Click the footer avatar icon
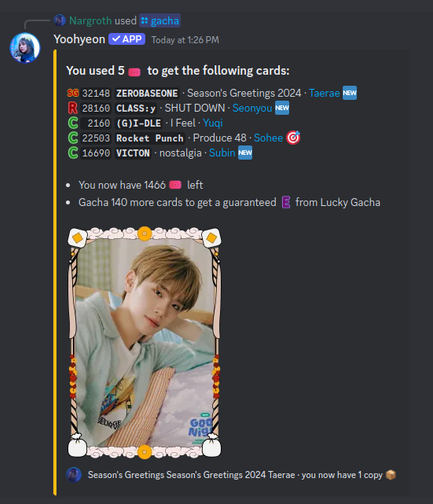The width and height of the screenshot is (433, 504). point(74,475)
